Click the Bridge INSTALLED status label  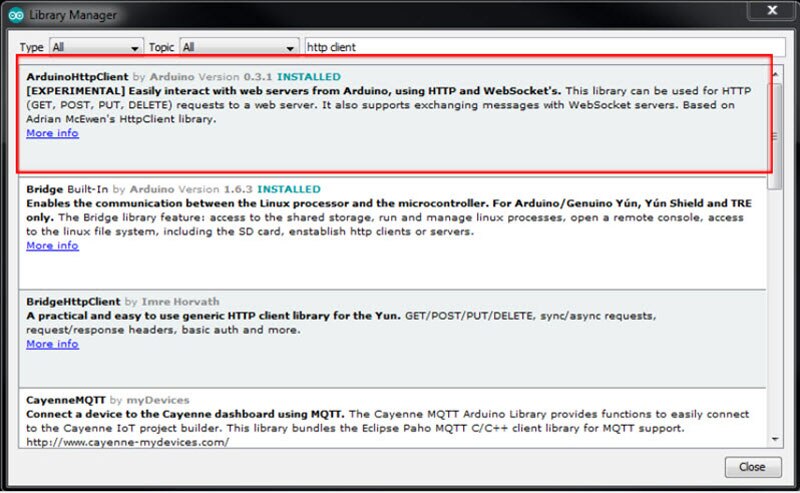click(x=288, y=189)
